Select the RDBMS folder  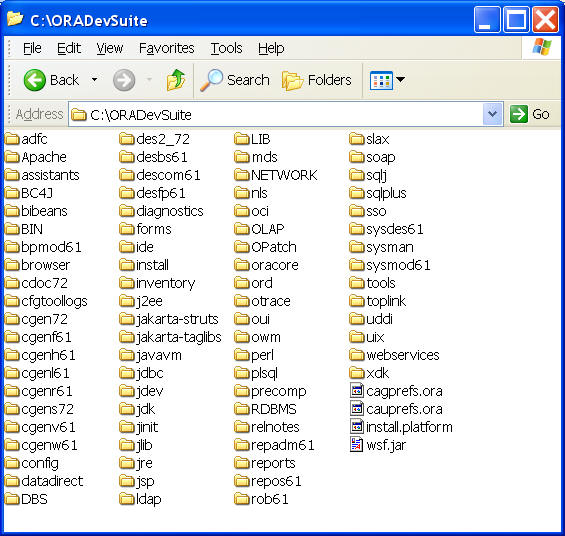click(x=265, y=409)
